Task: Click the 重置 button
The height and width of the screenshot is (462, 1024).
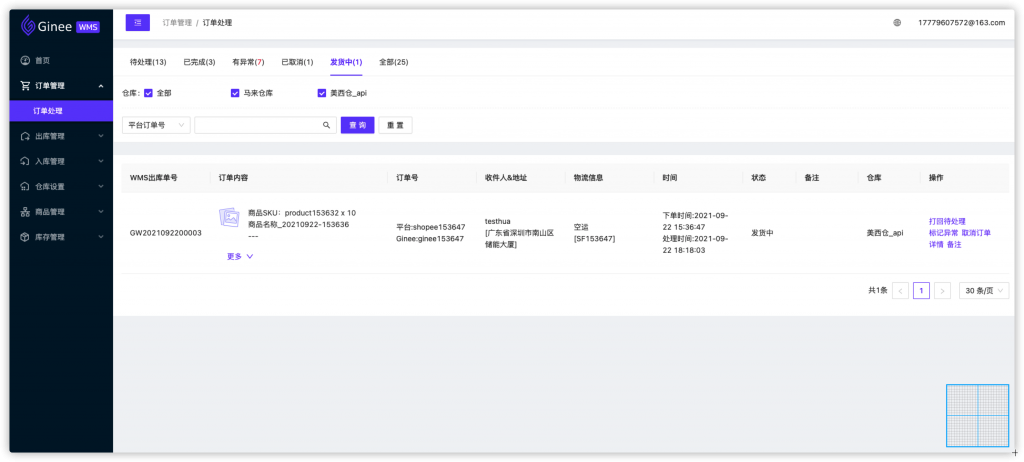Action: click(395, 125)
